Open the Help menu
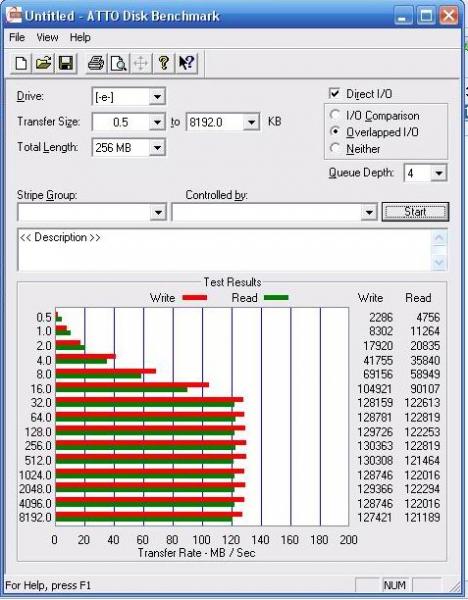The image size is (468, 600). (80, 38)
